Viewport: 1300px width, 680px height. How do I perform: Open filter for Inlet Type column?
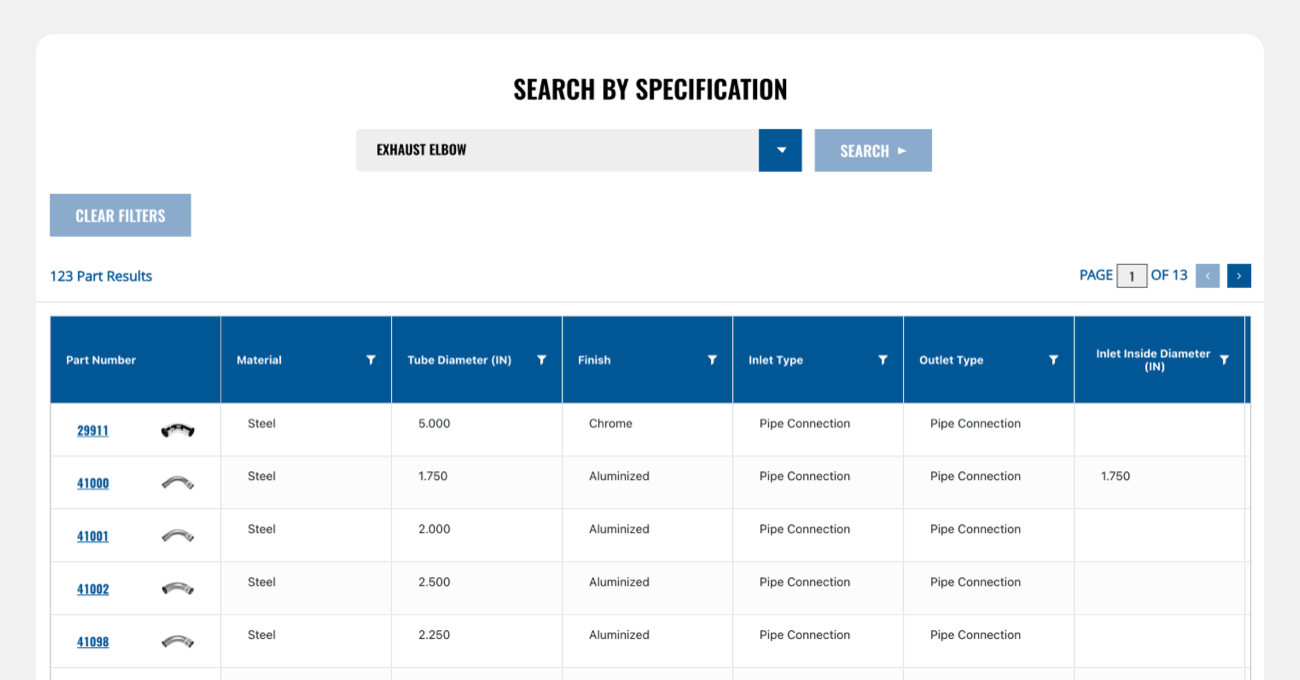(x=883, y=360)
